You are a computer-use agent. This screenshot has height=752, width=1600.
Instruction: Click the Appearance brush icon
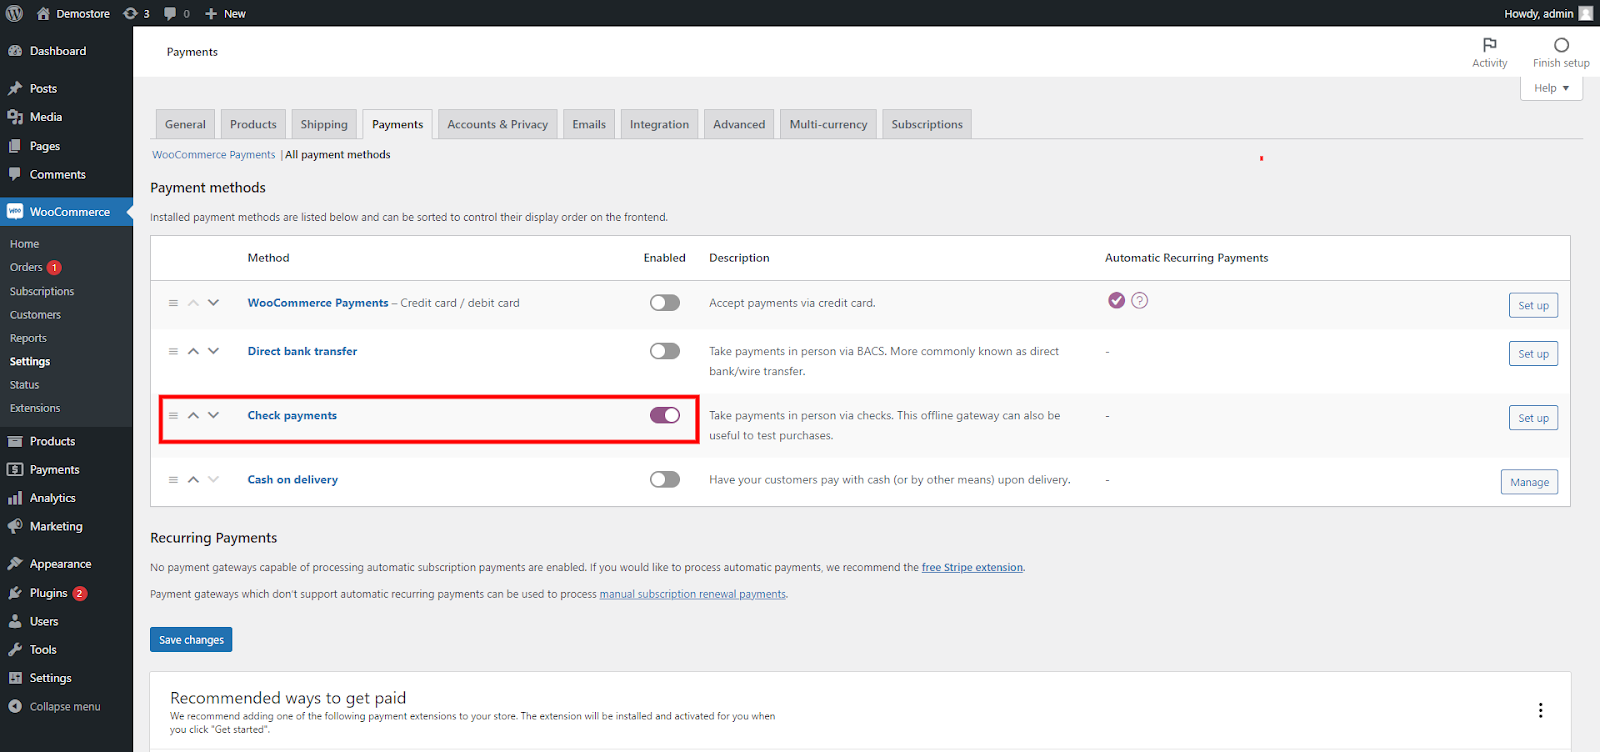point(15,564)
